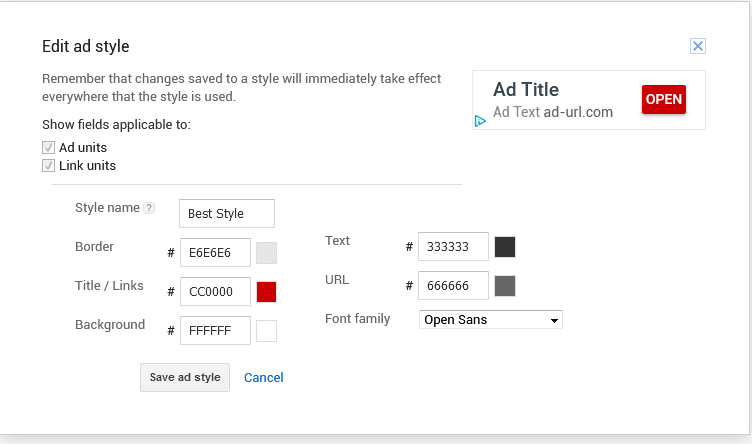Open the Font family dropdown
Image resolution: width=752 pixels, height=444 pixels.
coord(490,320)
